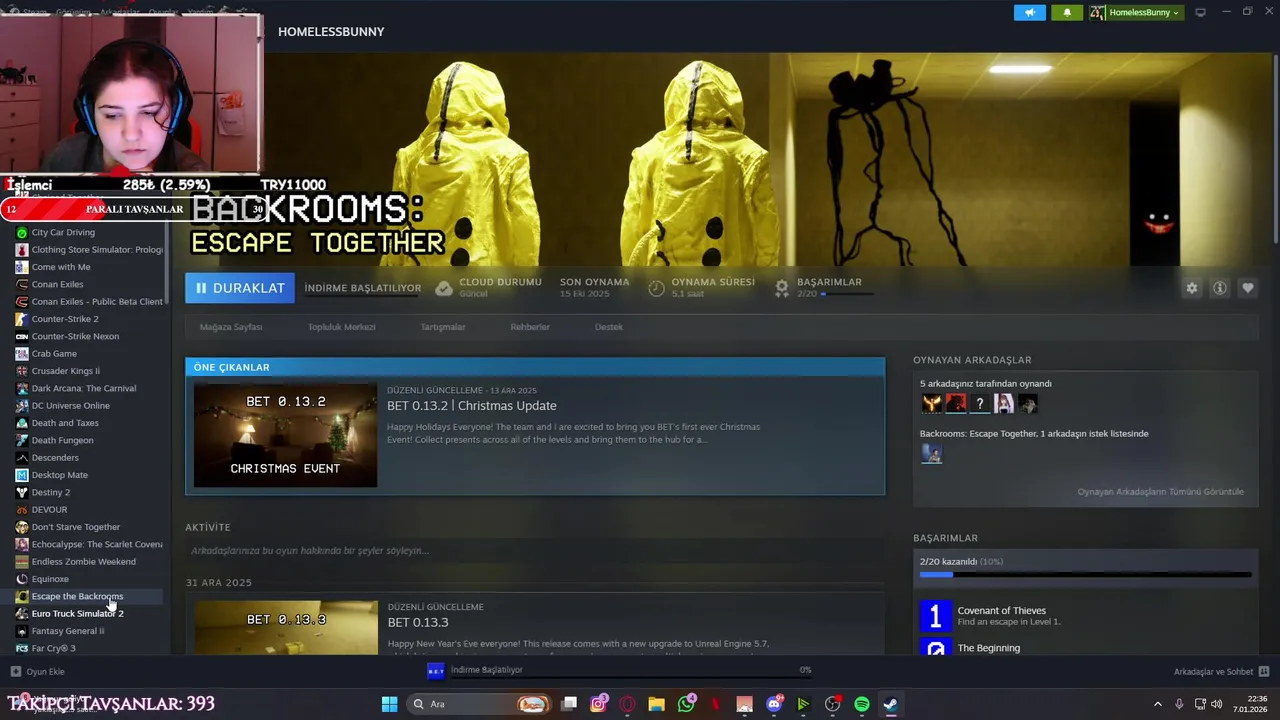Click the taskbar Ara search box
Screen dimensions: 1280x720
[x=480, y=704]
